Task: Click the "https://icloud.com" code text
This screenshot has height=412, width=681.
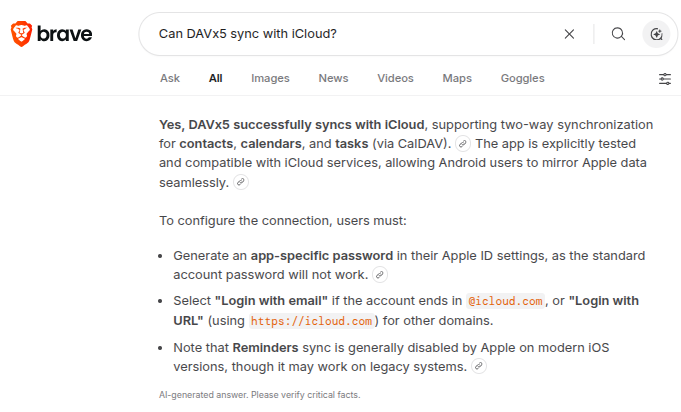Action: click(311, 321)
